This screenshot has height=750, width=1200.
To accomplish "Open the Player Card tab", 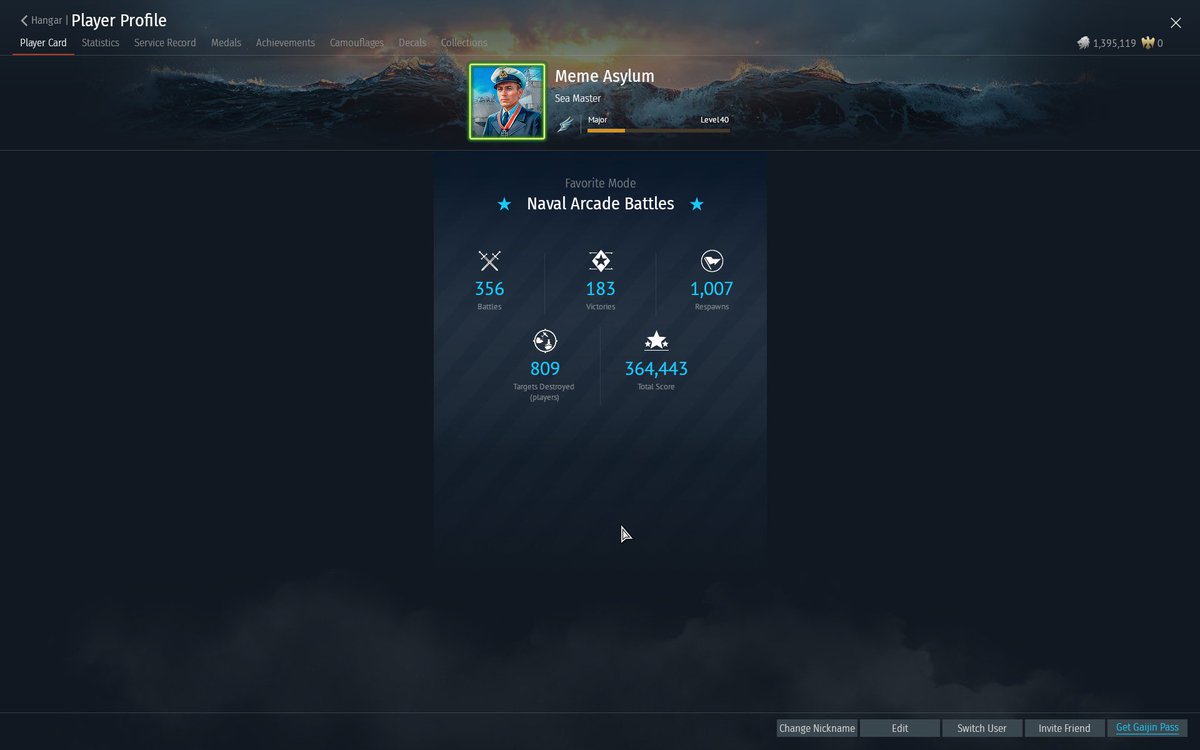I will pos(43,43).
